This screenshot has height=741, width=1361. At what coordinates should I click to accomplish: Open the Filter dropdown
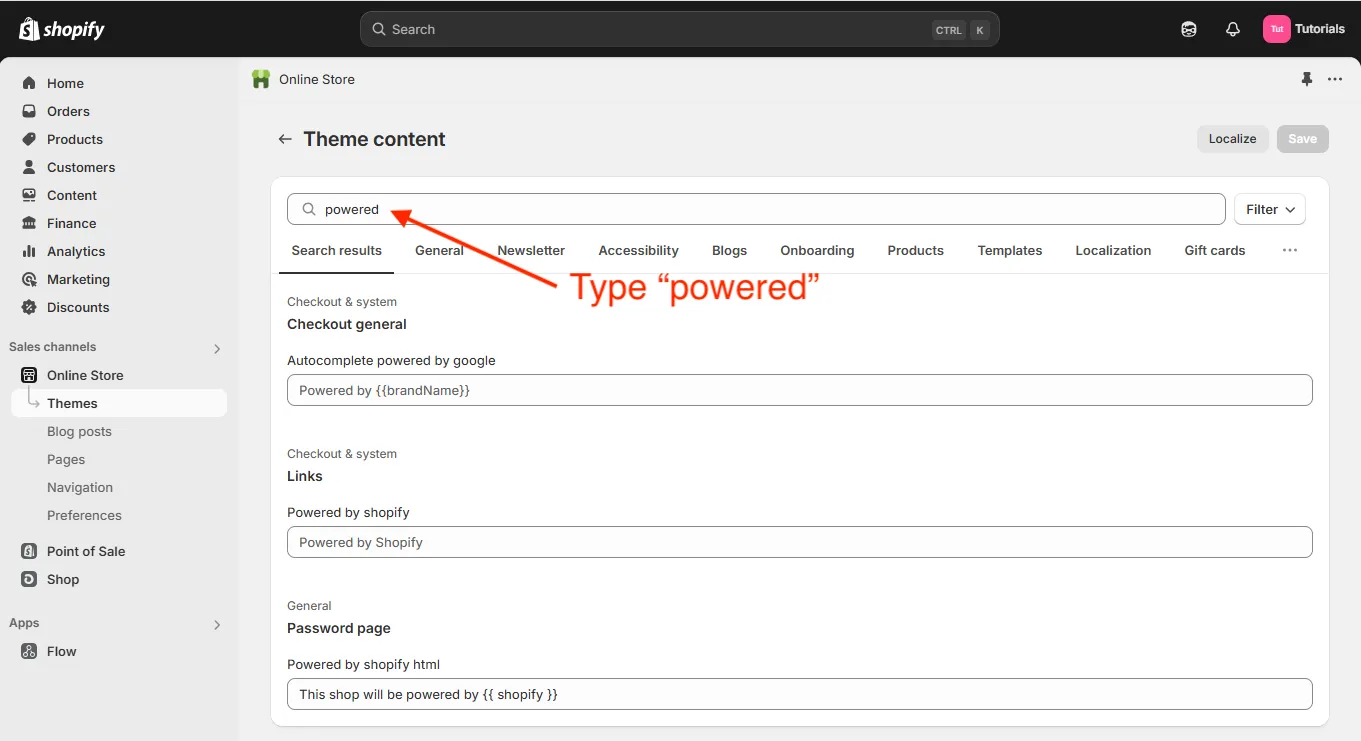[1269, 209]
